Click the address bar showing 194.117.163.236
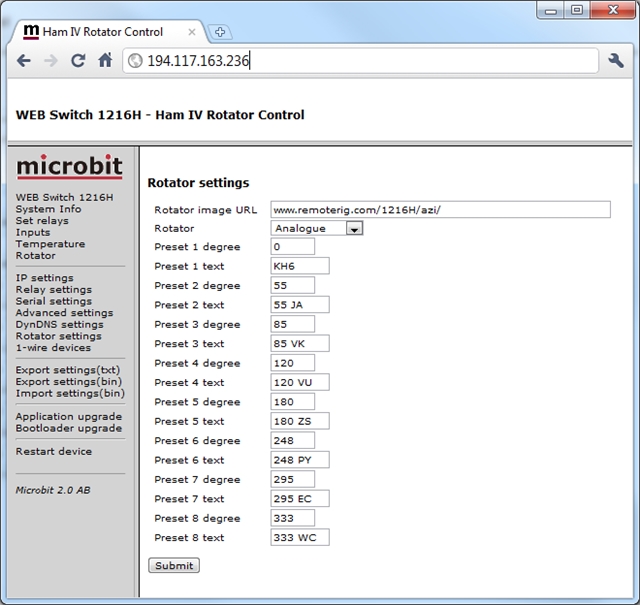The height and width of the screenshot is (605, 640). [x=360, y=61]
